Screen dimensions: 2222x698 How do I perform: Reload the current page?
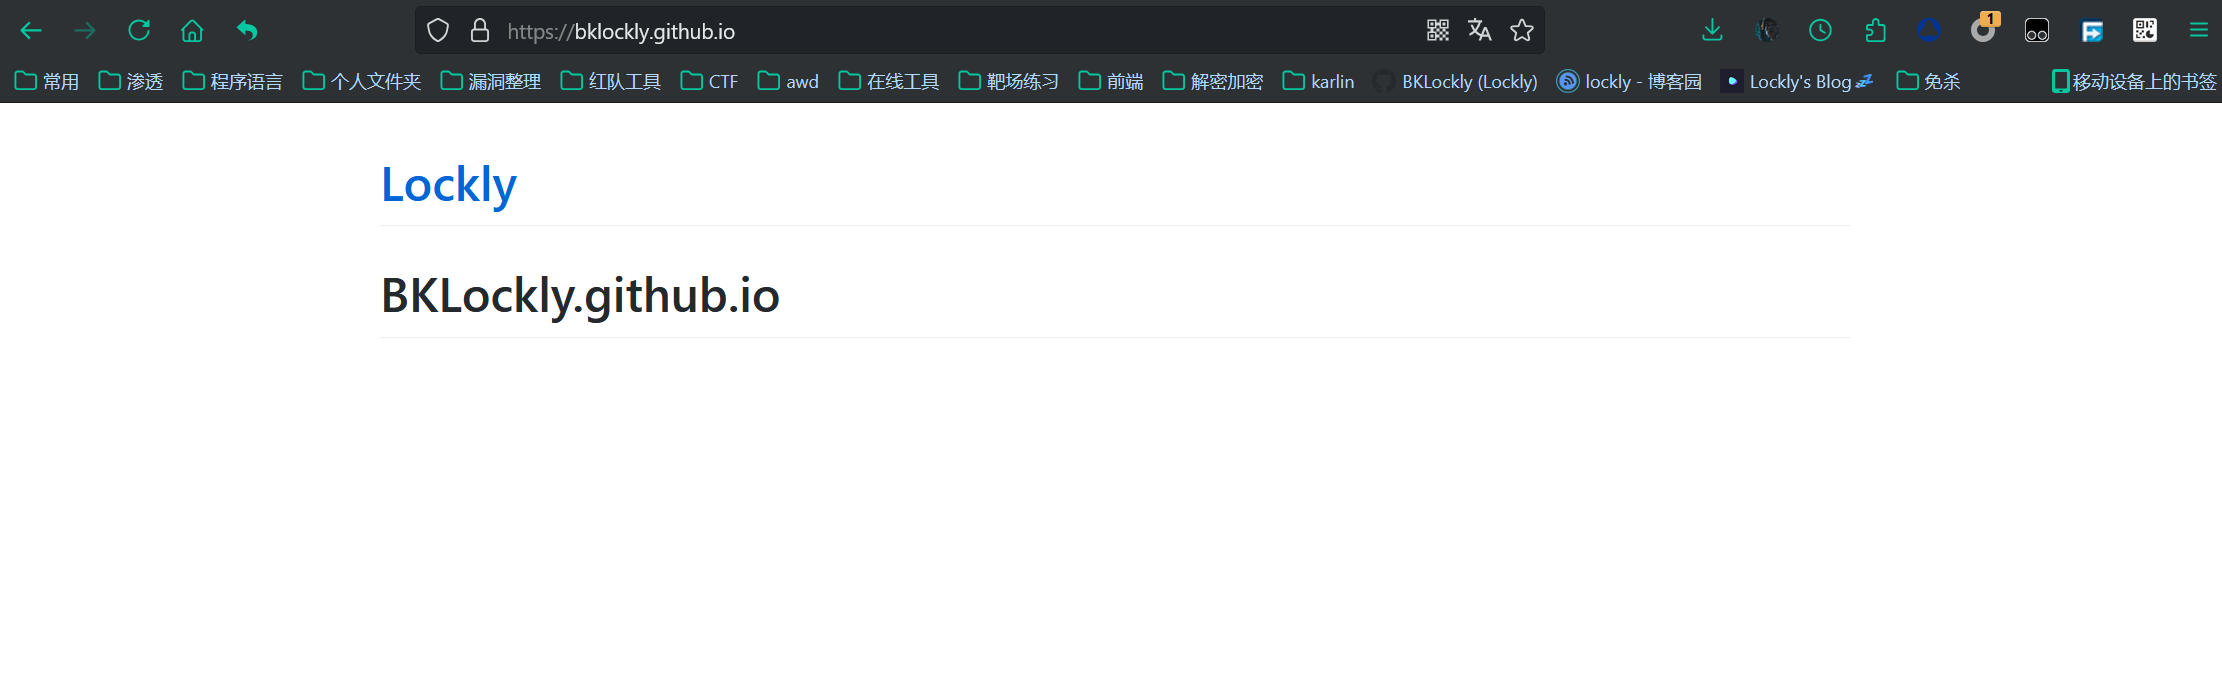(139, 31)
